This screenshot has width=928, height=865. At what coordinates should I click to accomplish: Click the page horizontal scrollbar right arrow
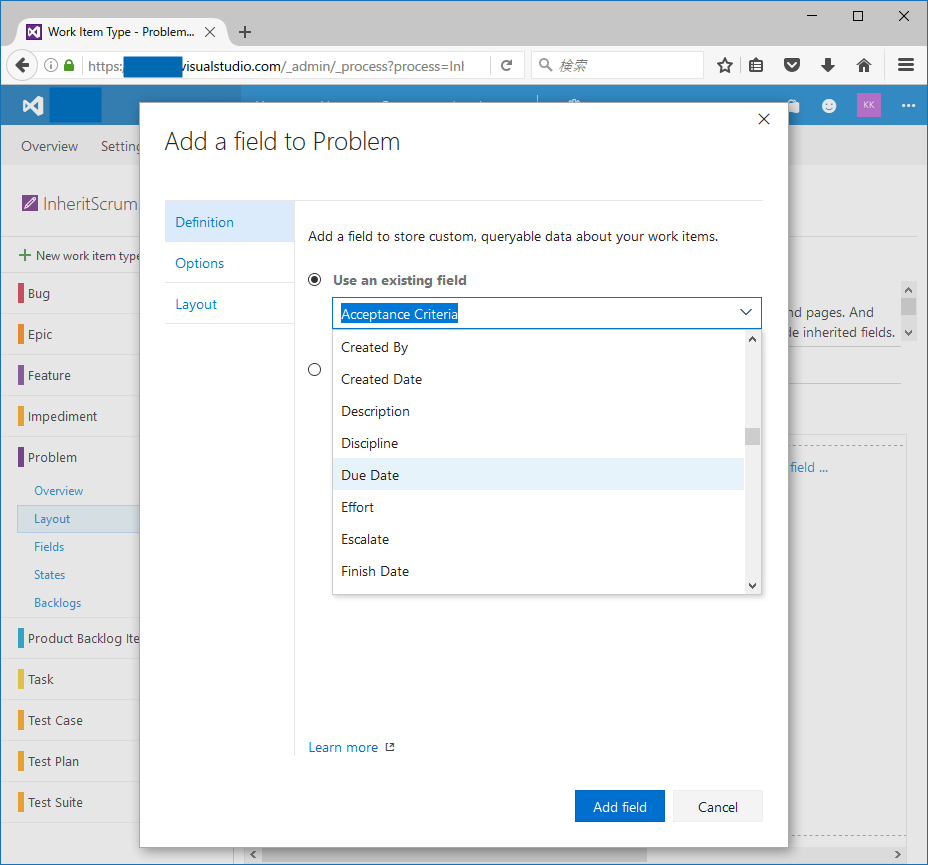click(x=897, y=854)
